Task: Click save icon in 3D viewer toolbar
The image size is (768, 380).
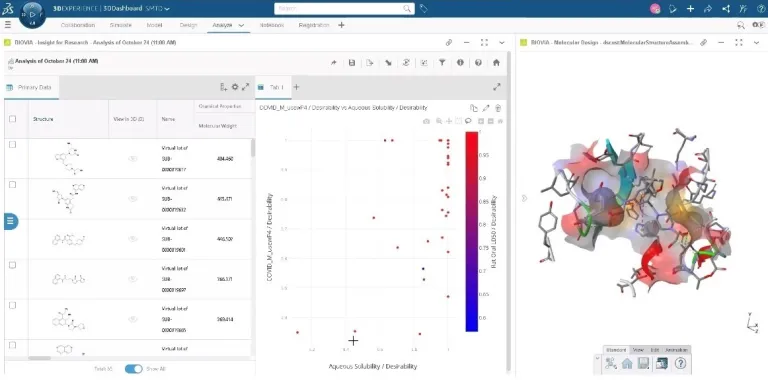Action: tap(644, 363)
